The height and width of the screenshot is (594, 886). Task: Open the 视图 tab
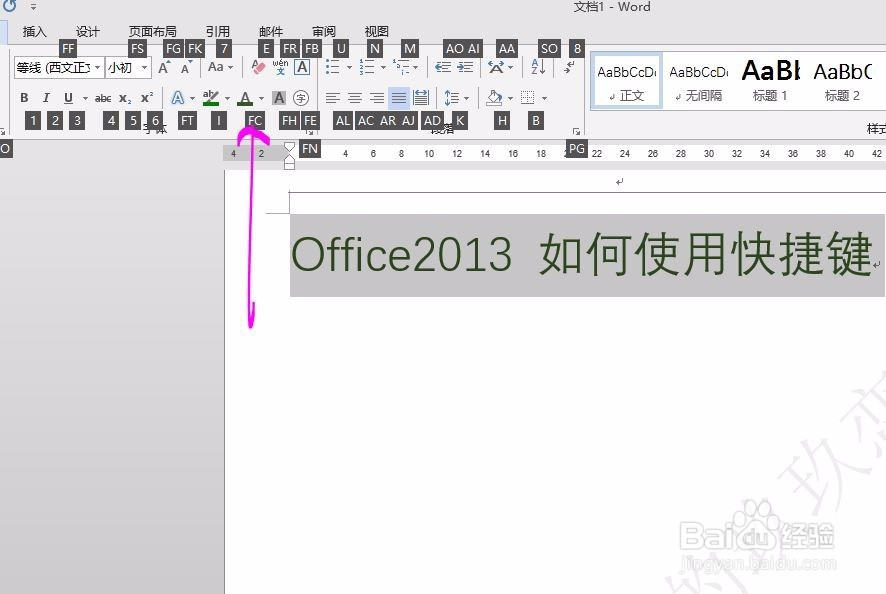click(376, 32)
